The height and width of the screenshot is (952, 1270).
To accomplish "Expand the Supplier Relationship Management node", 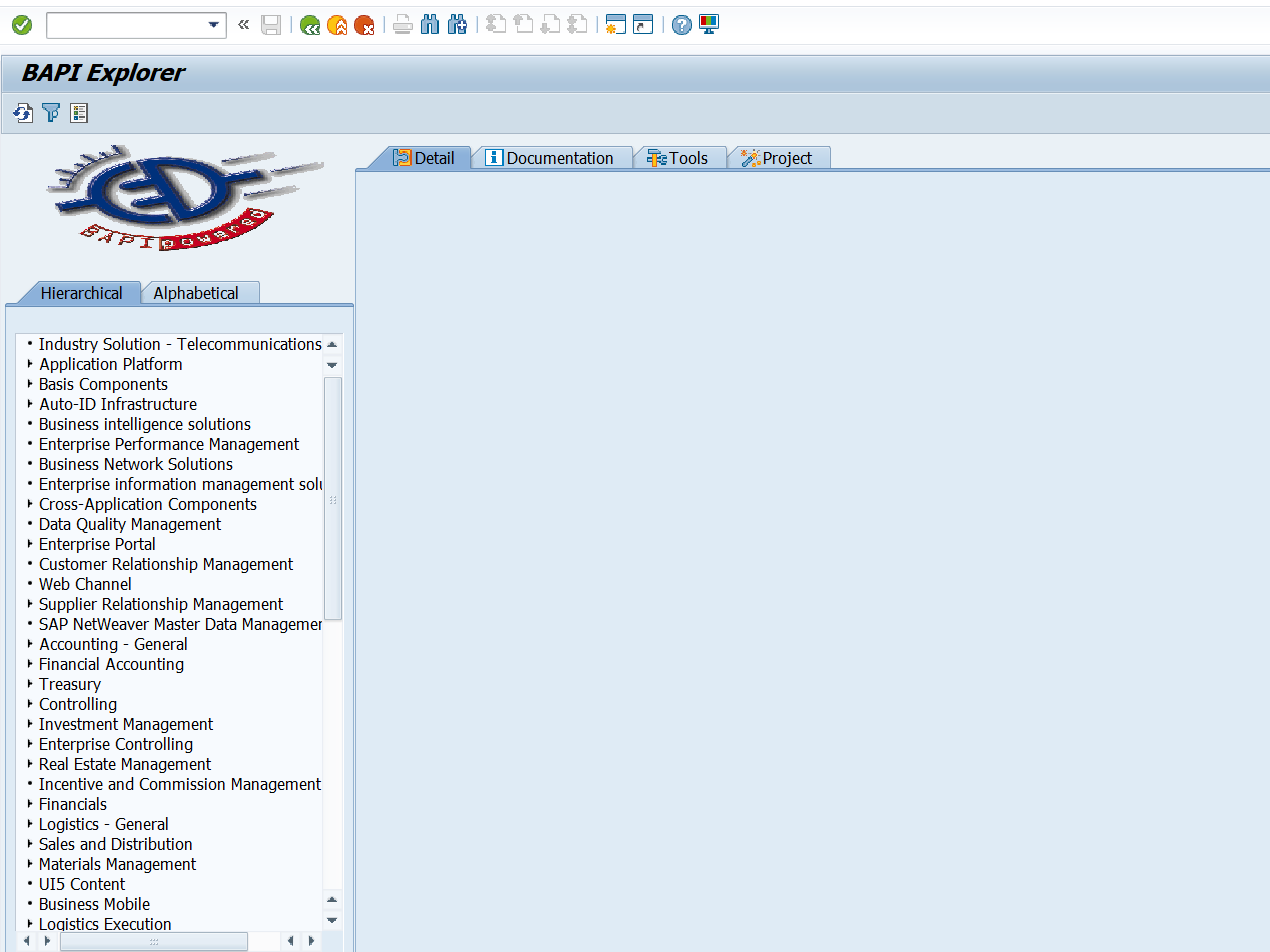I will click(30, 604).
